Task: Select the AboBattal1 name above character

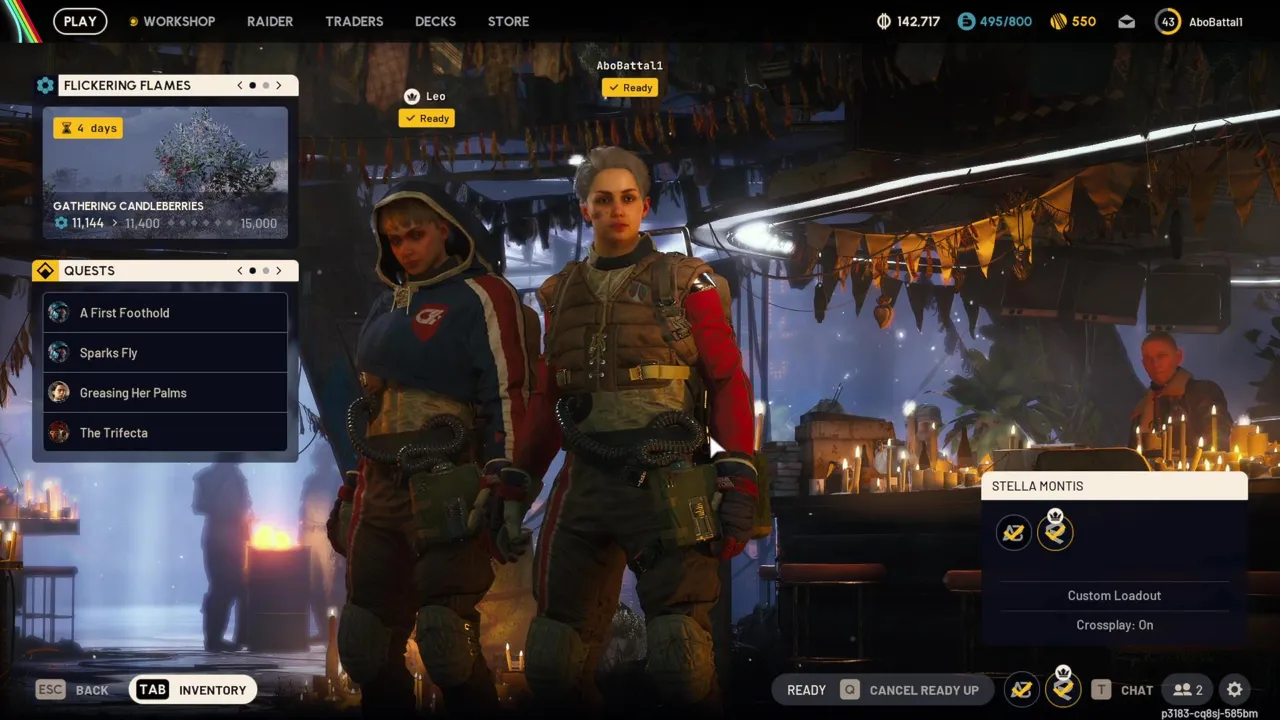Action: [630, 65]
